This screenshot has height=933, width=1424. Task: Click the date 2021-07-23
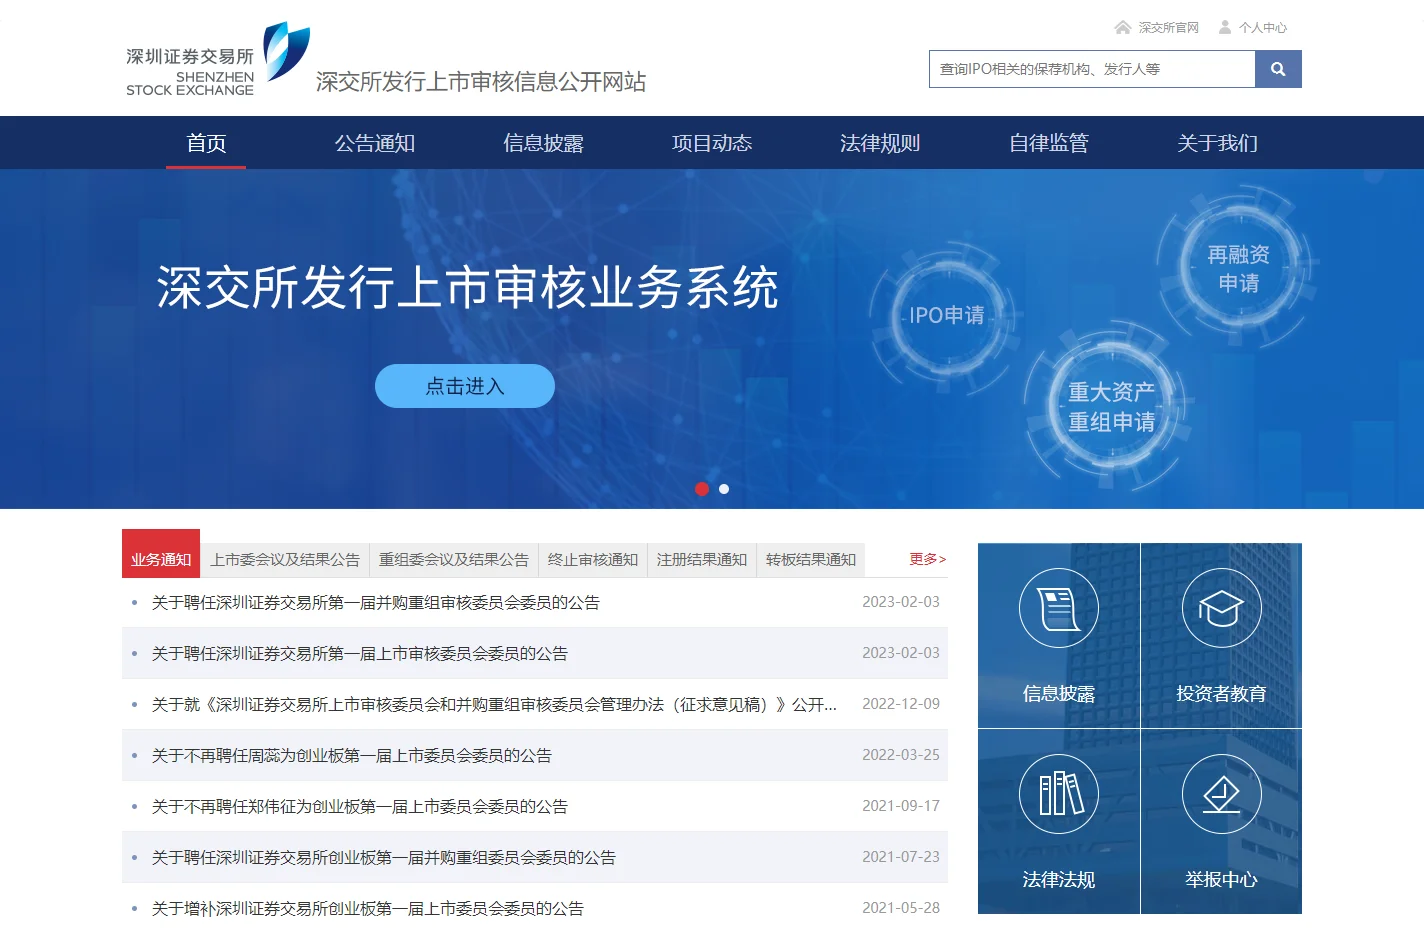pos(901,857)
